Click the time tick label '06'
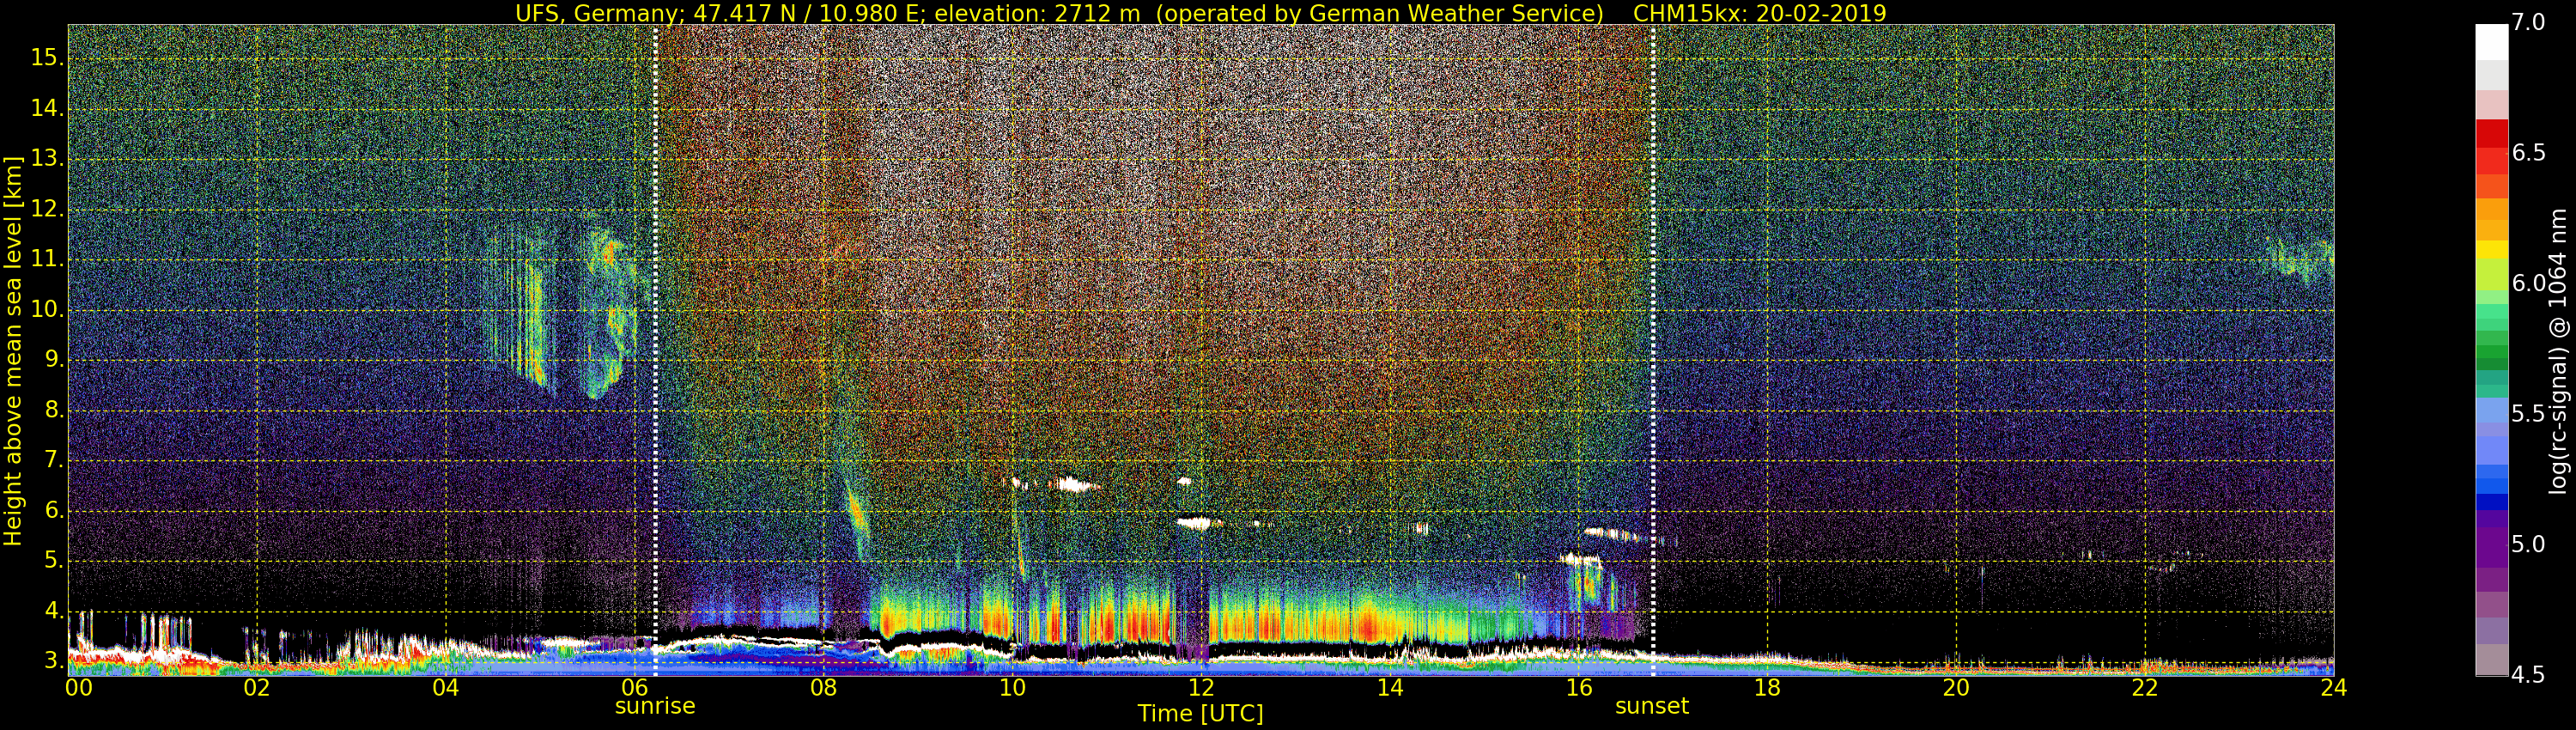Viewport: 2576px width, 730px height. click(x=635, y=688)
